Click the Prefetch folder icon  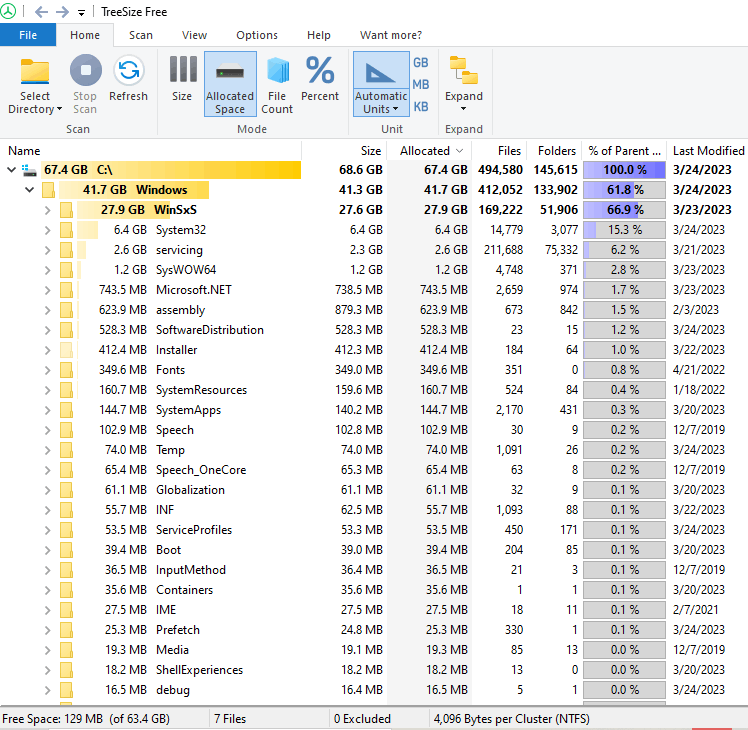point(66,630)
